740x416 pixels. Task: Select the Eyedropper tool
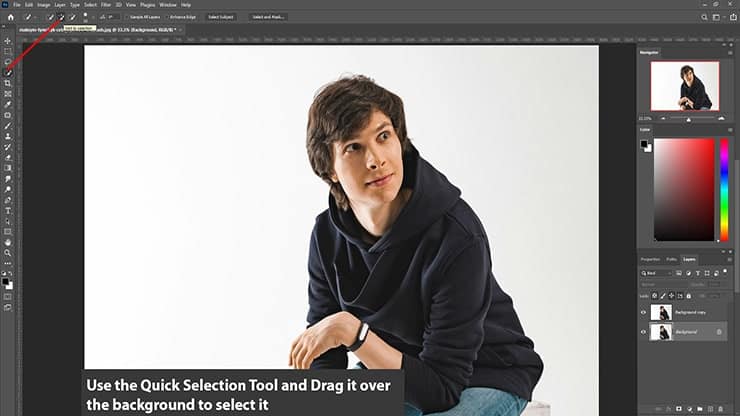[x=8, y=104]
